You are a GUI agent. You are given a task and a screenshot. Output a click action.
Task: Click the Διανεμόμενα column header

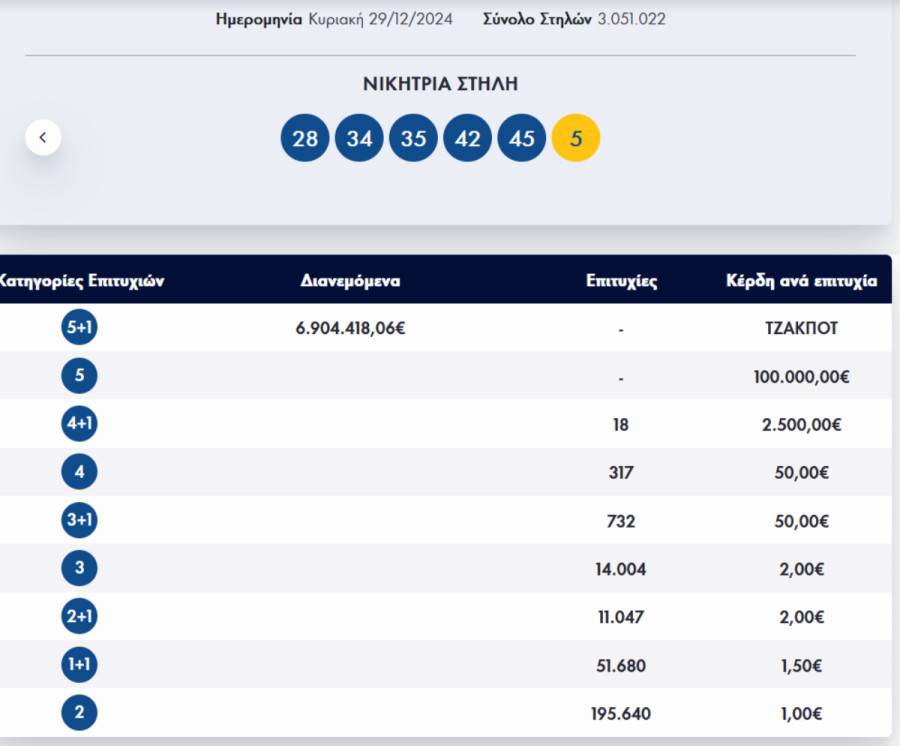pyautogui.click(x=350, y=281)
